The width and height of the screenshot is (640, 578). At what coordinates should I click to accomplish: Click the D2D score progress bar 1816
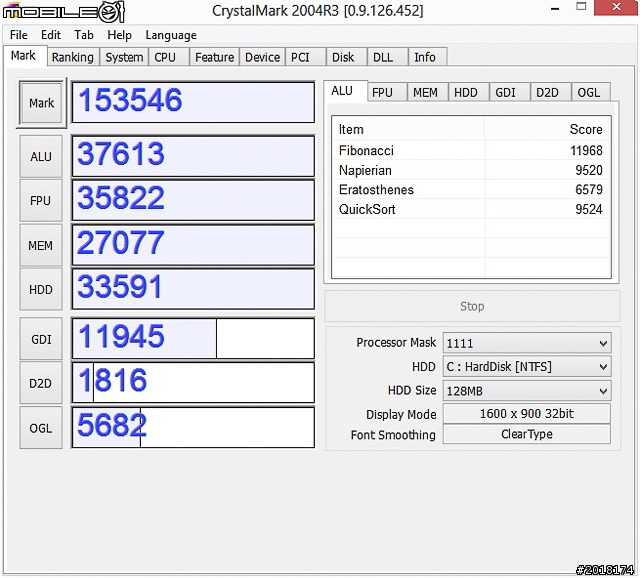tap(193, 383)
